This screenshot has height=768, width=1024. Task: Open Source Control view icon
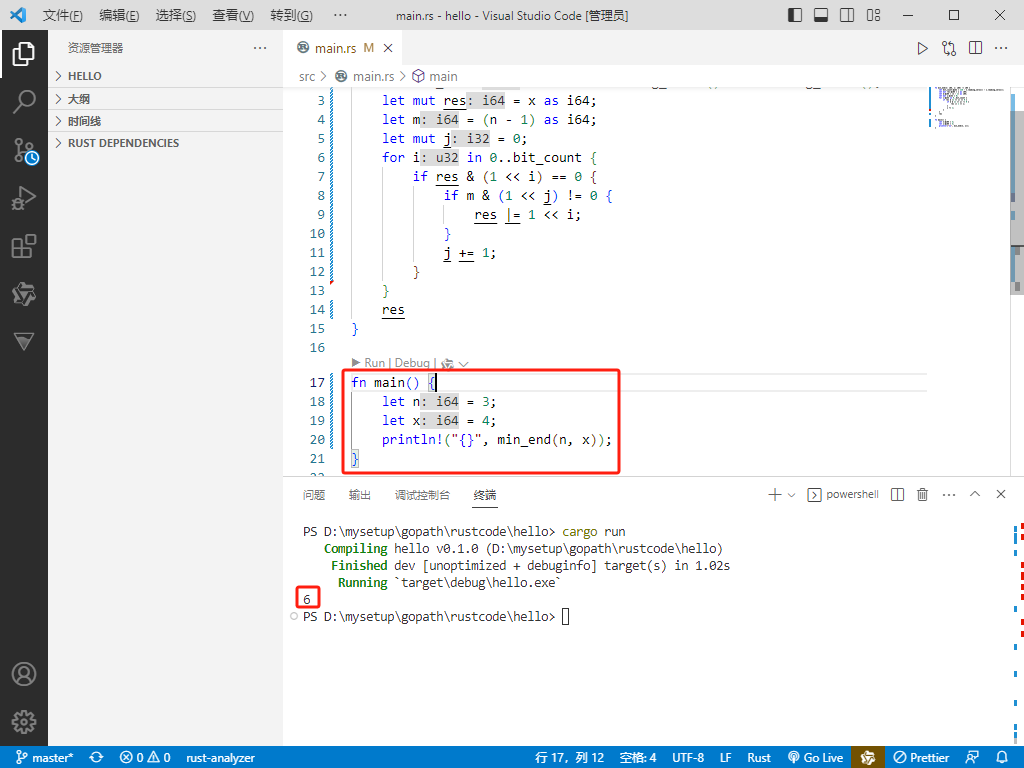[25, 150]
